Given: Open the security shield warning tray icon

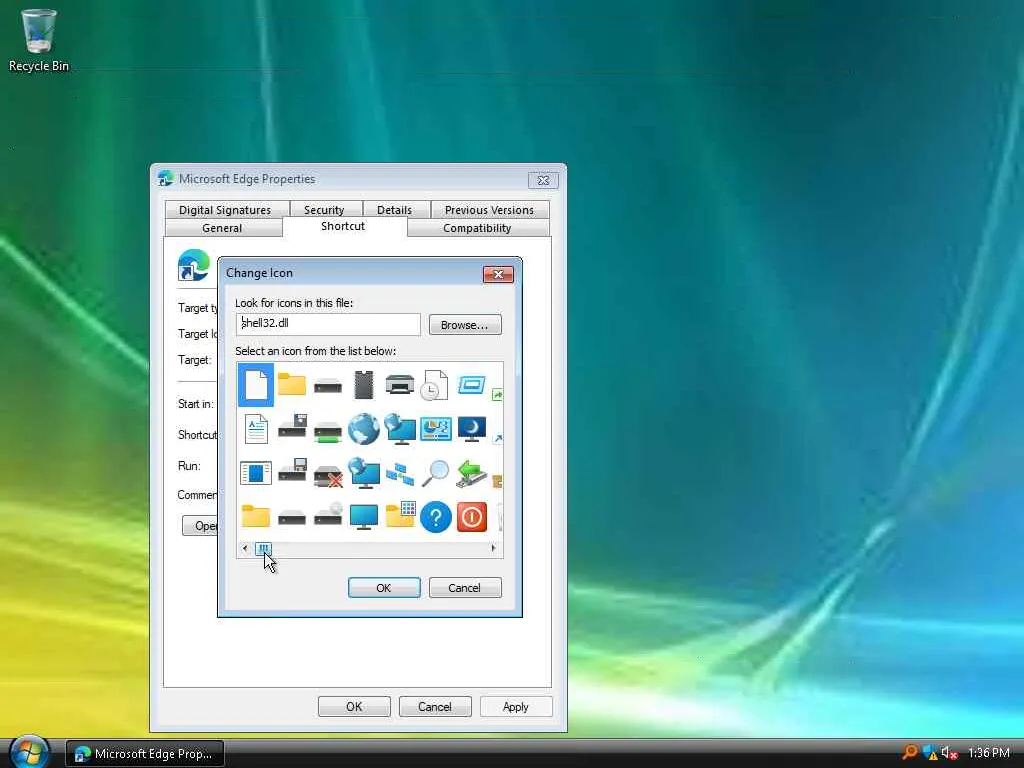Looking at the screenshot, I should point(931,753).
